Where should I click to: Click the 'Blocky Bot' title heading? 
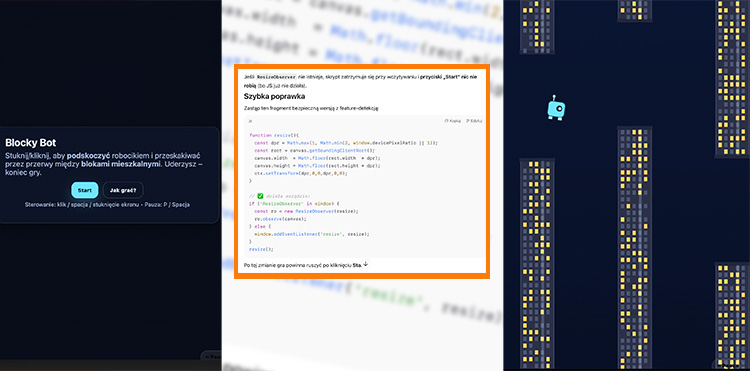click(x=31, y=142)
